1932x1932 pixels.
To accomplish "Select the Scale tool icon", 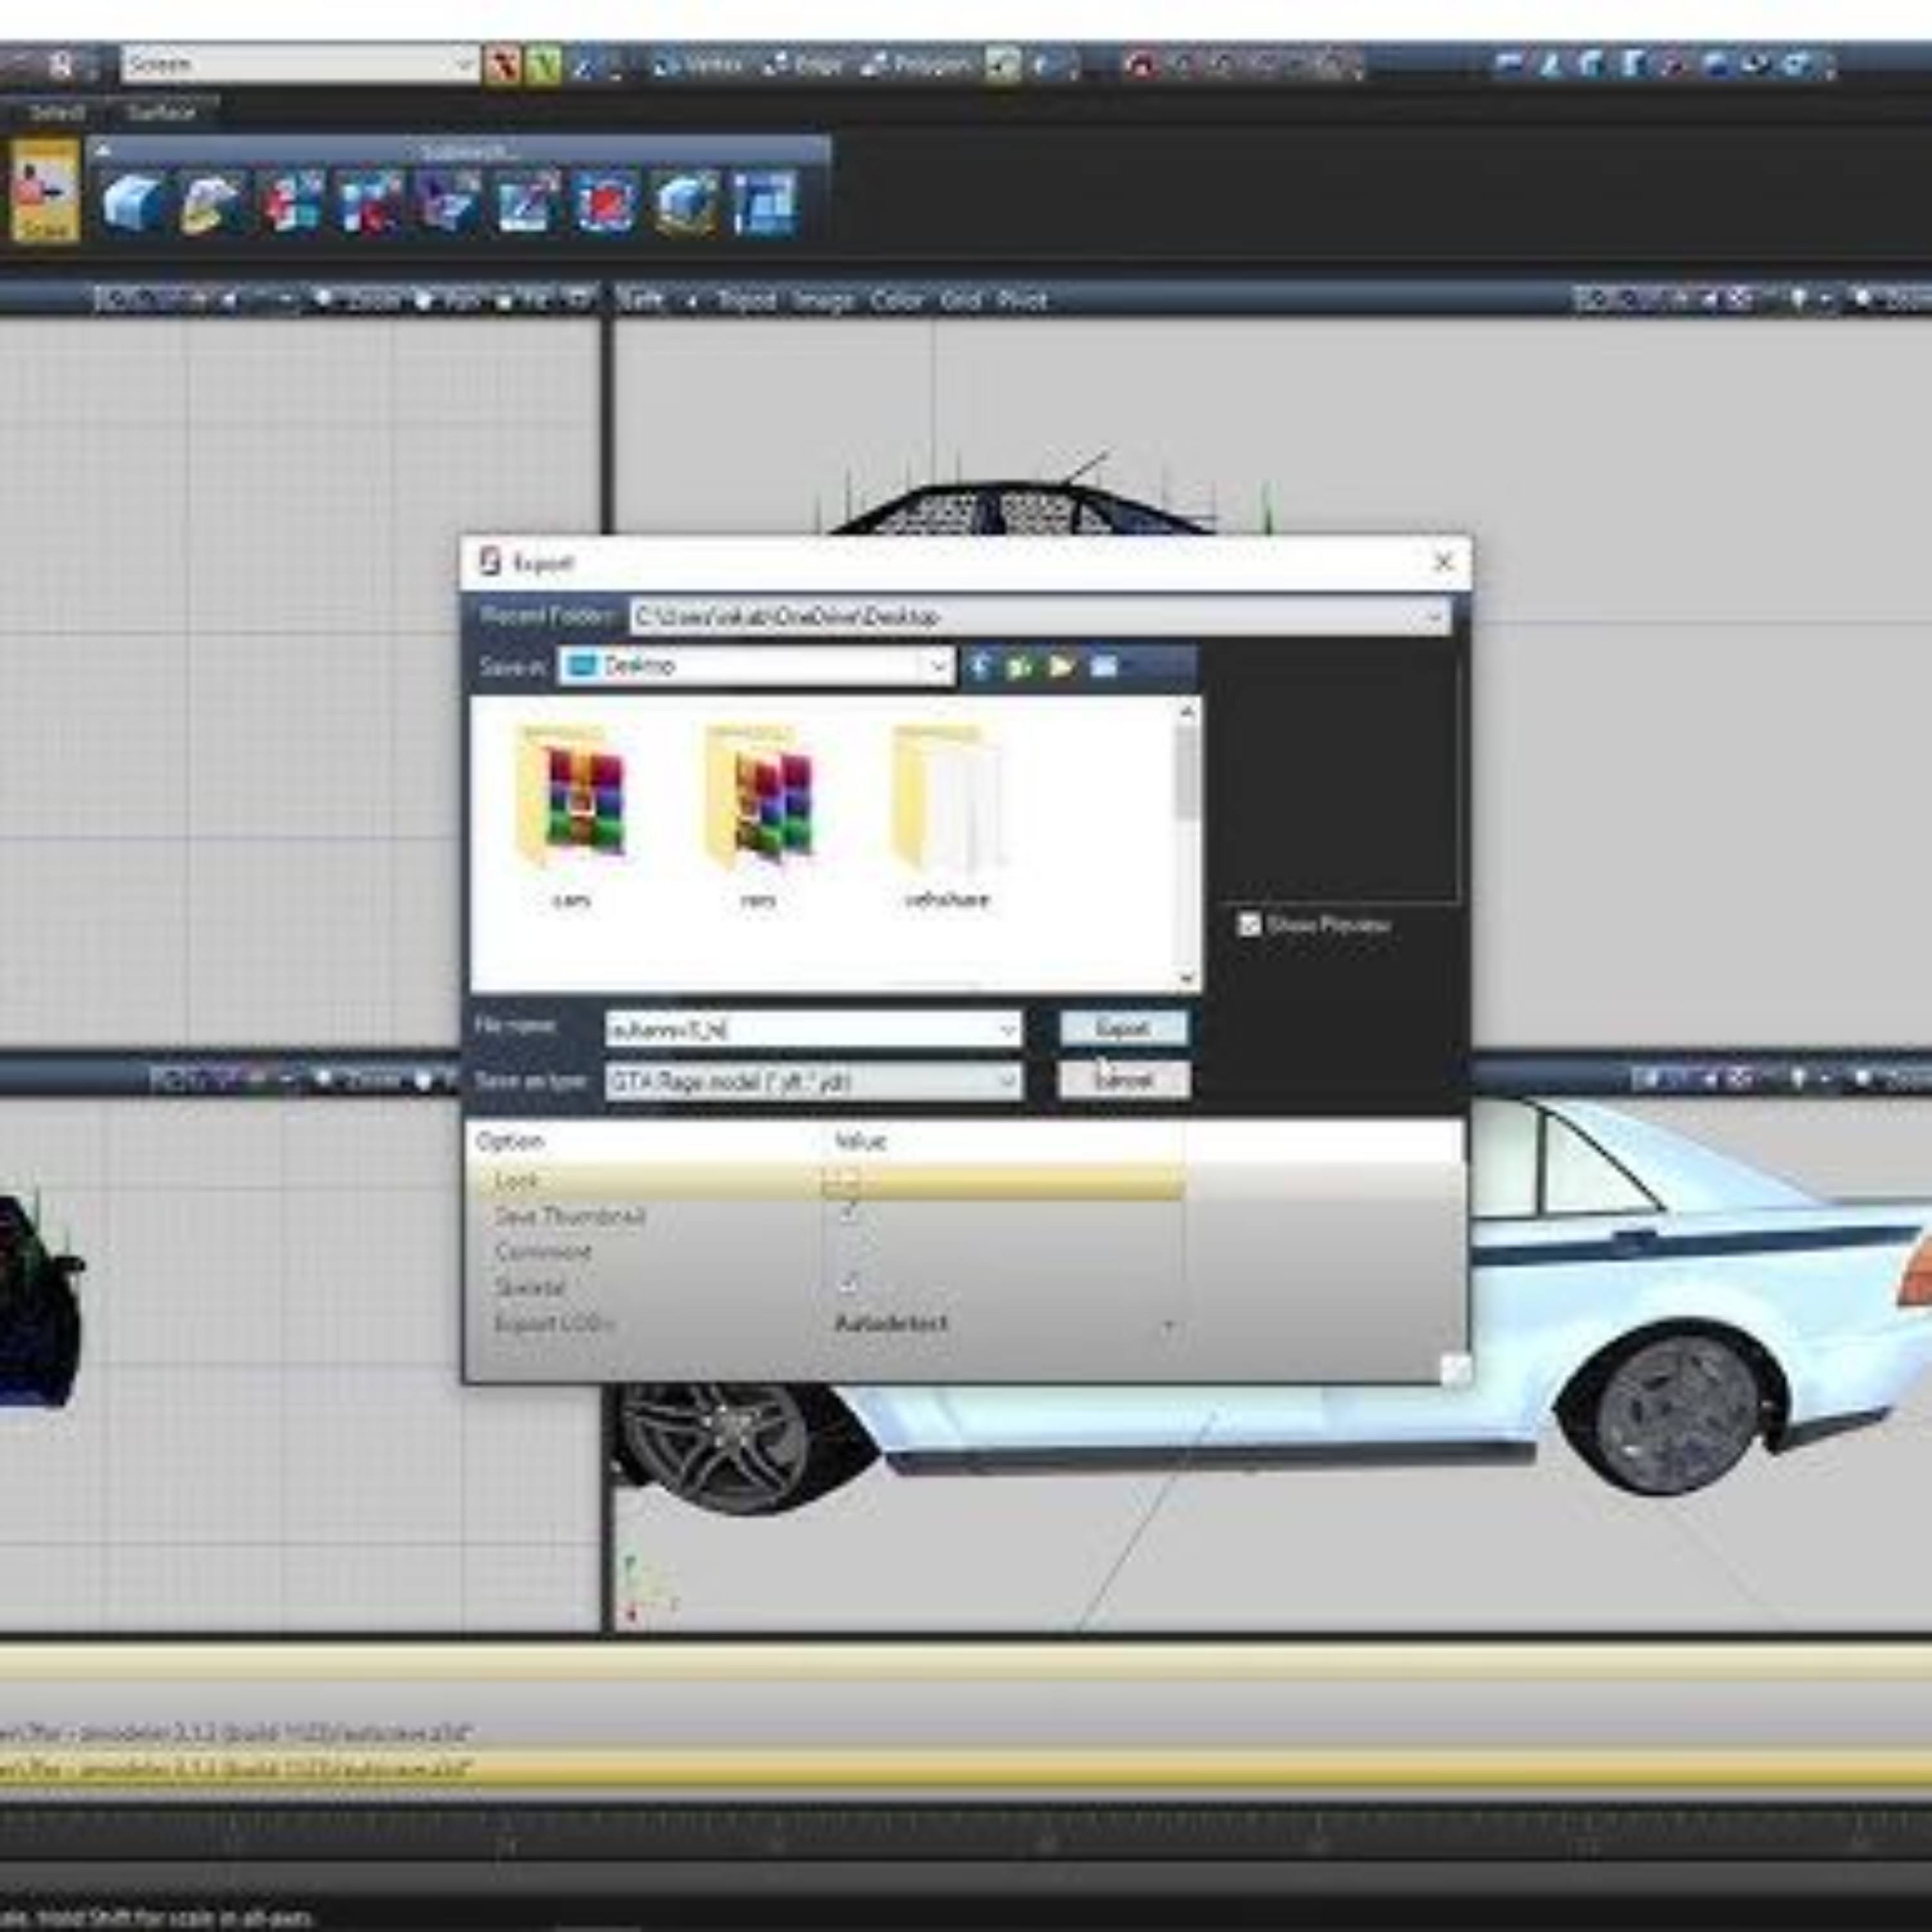I will 45,190.
